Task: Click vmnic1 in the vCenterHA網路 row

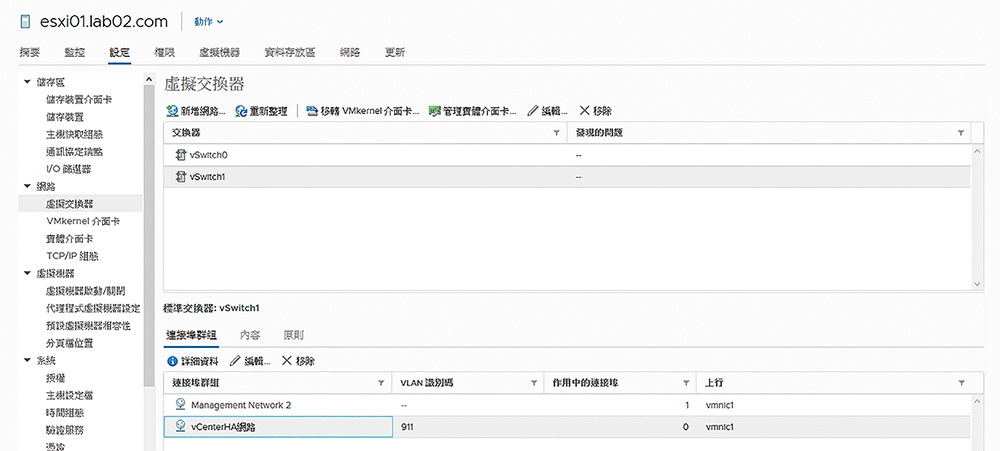Action: tap(719, 427)
